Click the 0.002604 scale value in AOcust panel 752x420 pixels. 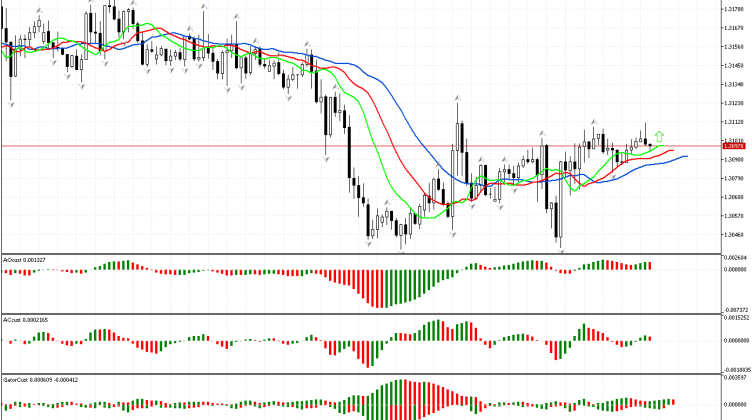[x=735, y=258]
